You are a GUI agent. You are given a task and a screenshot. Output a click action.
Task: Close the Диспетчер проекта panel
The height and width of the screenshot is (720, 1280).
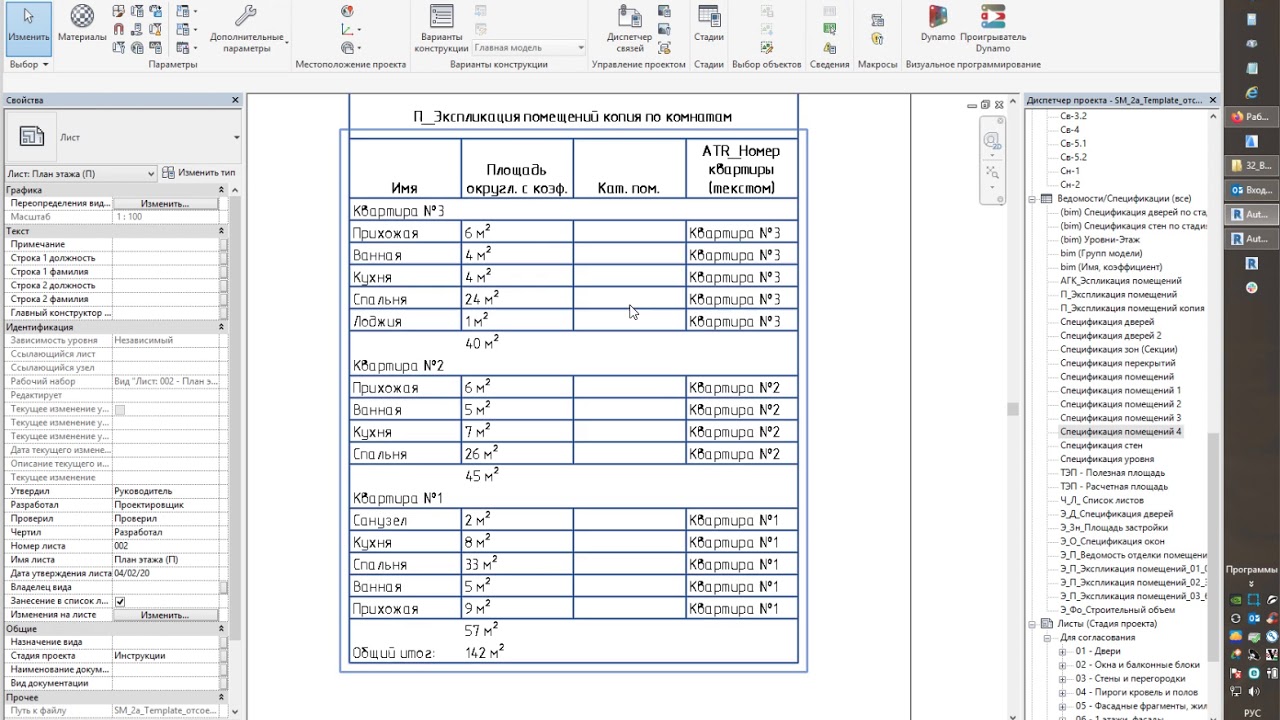tap(1213, 100)
